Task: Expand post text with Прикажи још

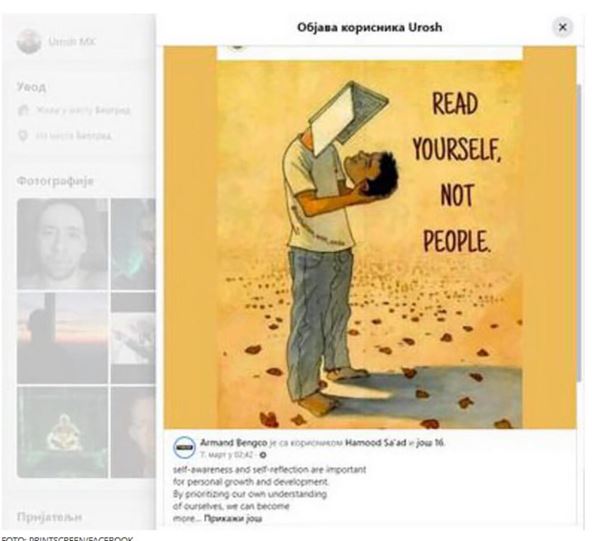Action: click(x=233, y=518)
